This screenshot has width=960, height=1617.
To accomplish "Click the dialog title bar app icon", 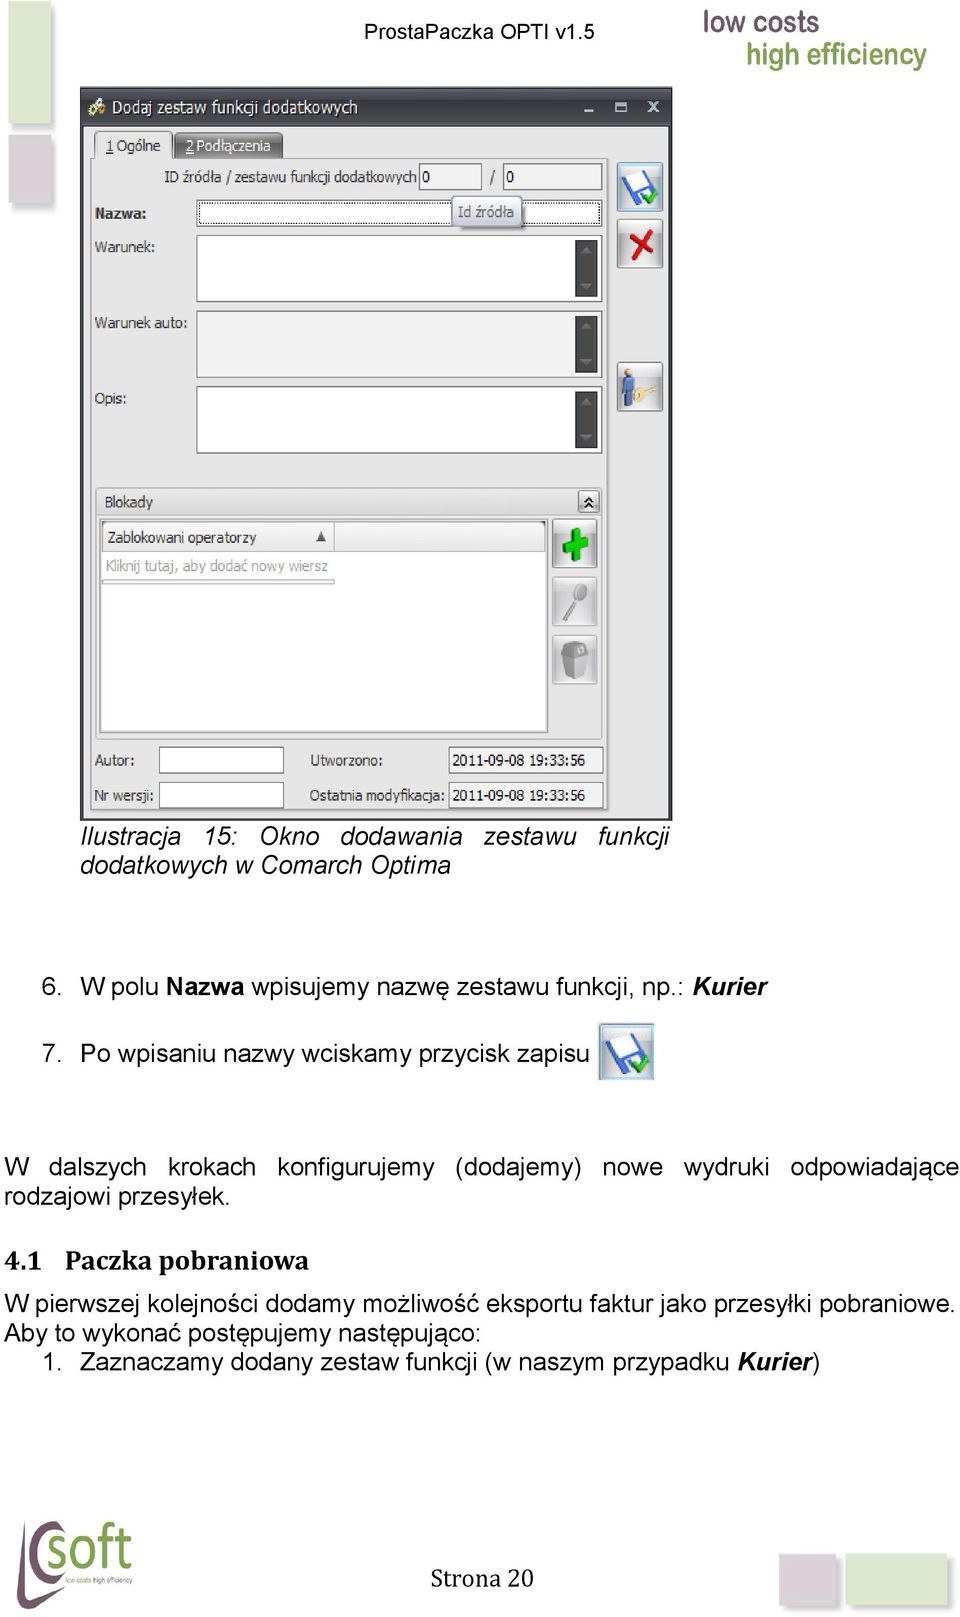I will pos(97,107).
